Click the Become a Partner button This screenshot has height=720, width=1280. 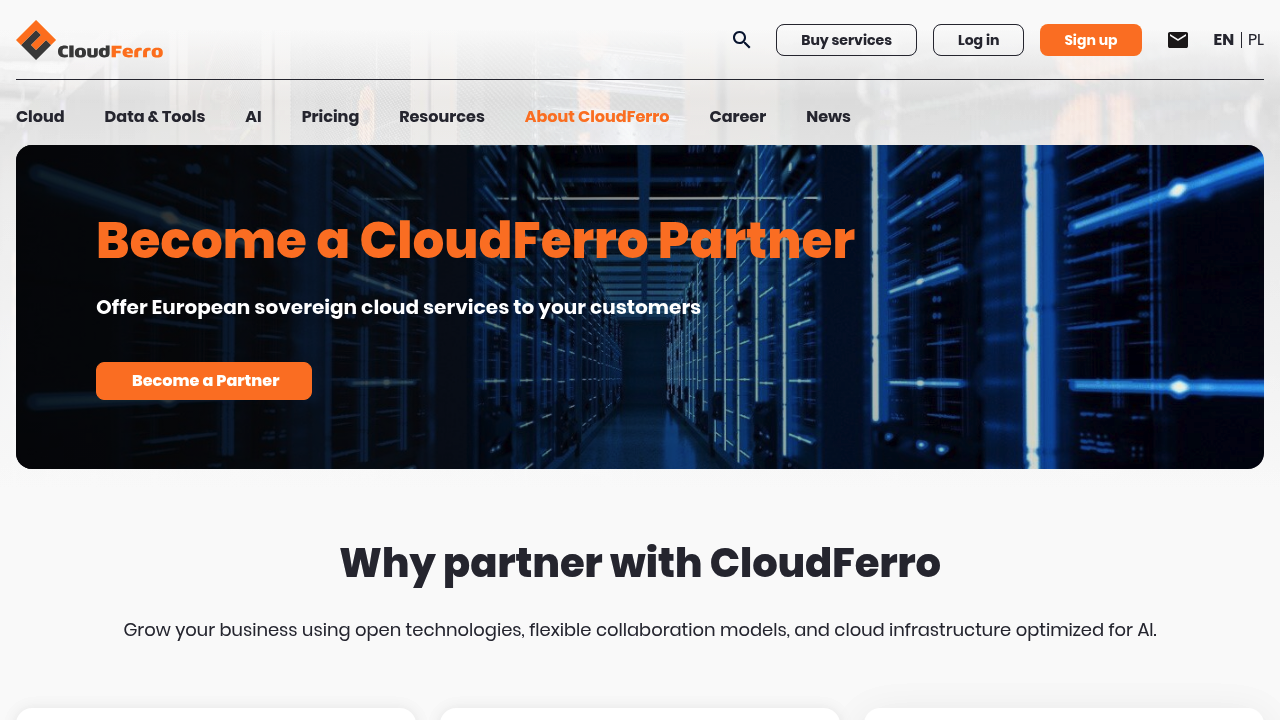click(204, 380)
